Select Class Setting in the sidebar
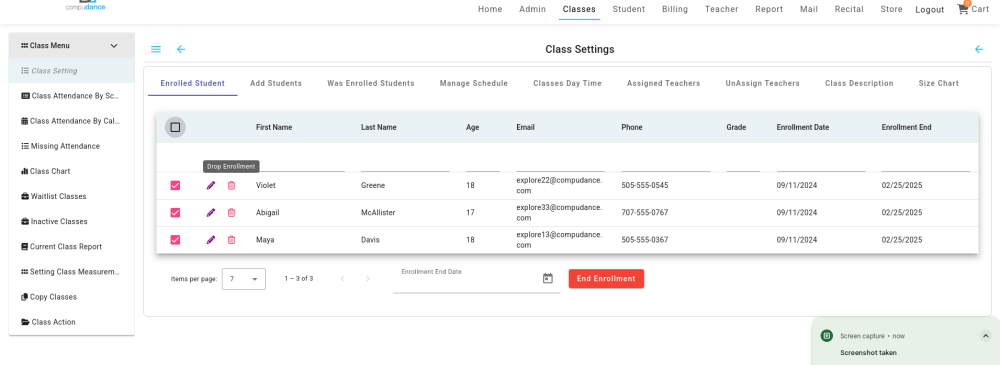The width and height of the screenshot is (1000, 365). coord(71,71)
